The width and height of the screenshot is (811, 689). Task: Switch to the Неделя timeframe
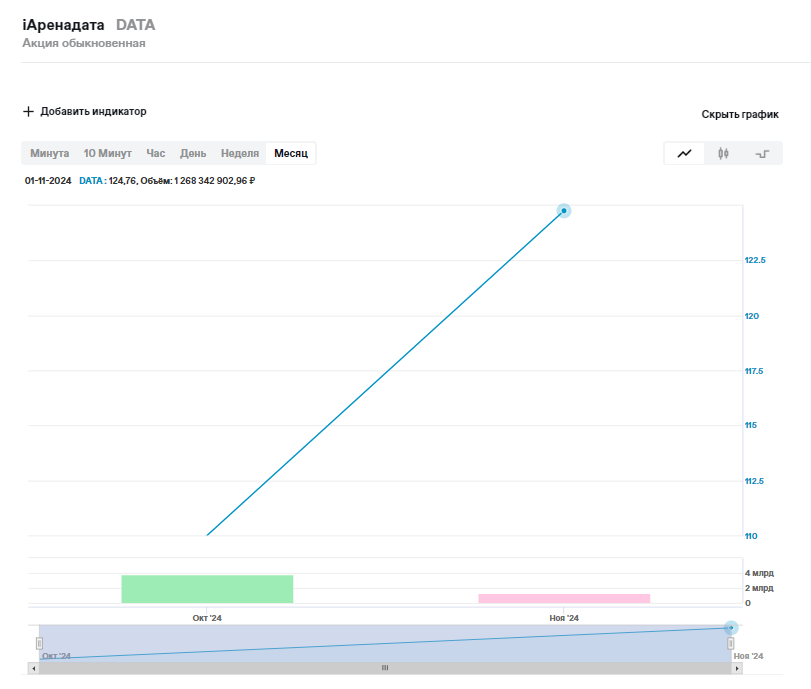(x=240, y=154)
